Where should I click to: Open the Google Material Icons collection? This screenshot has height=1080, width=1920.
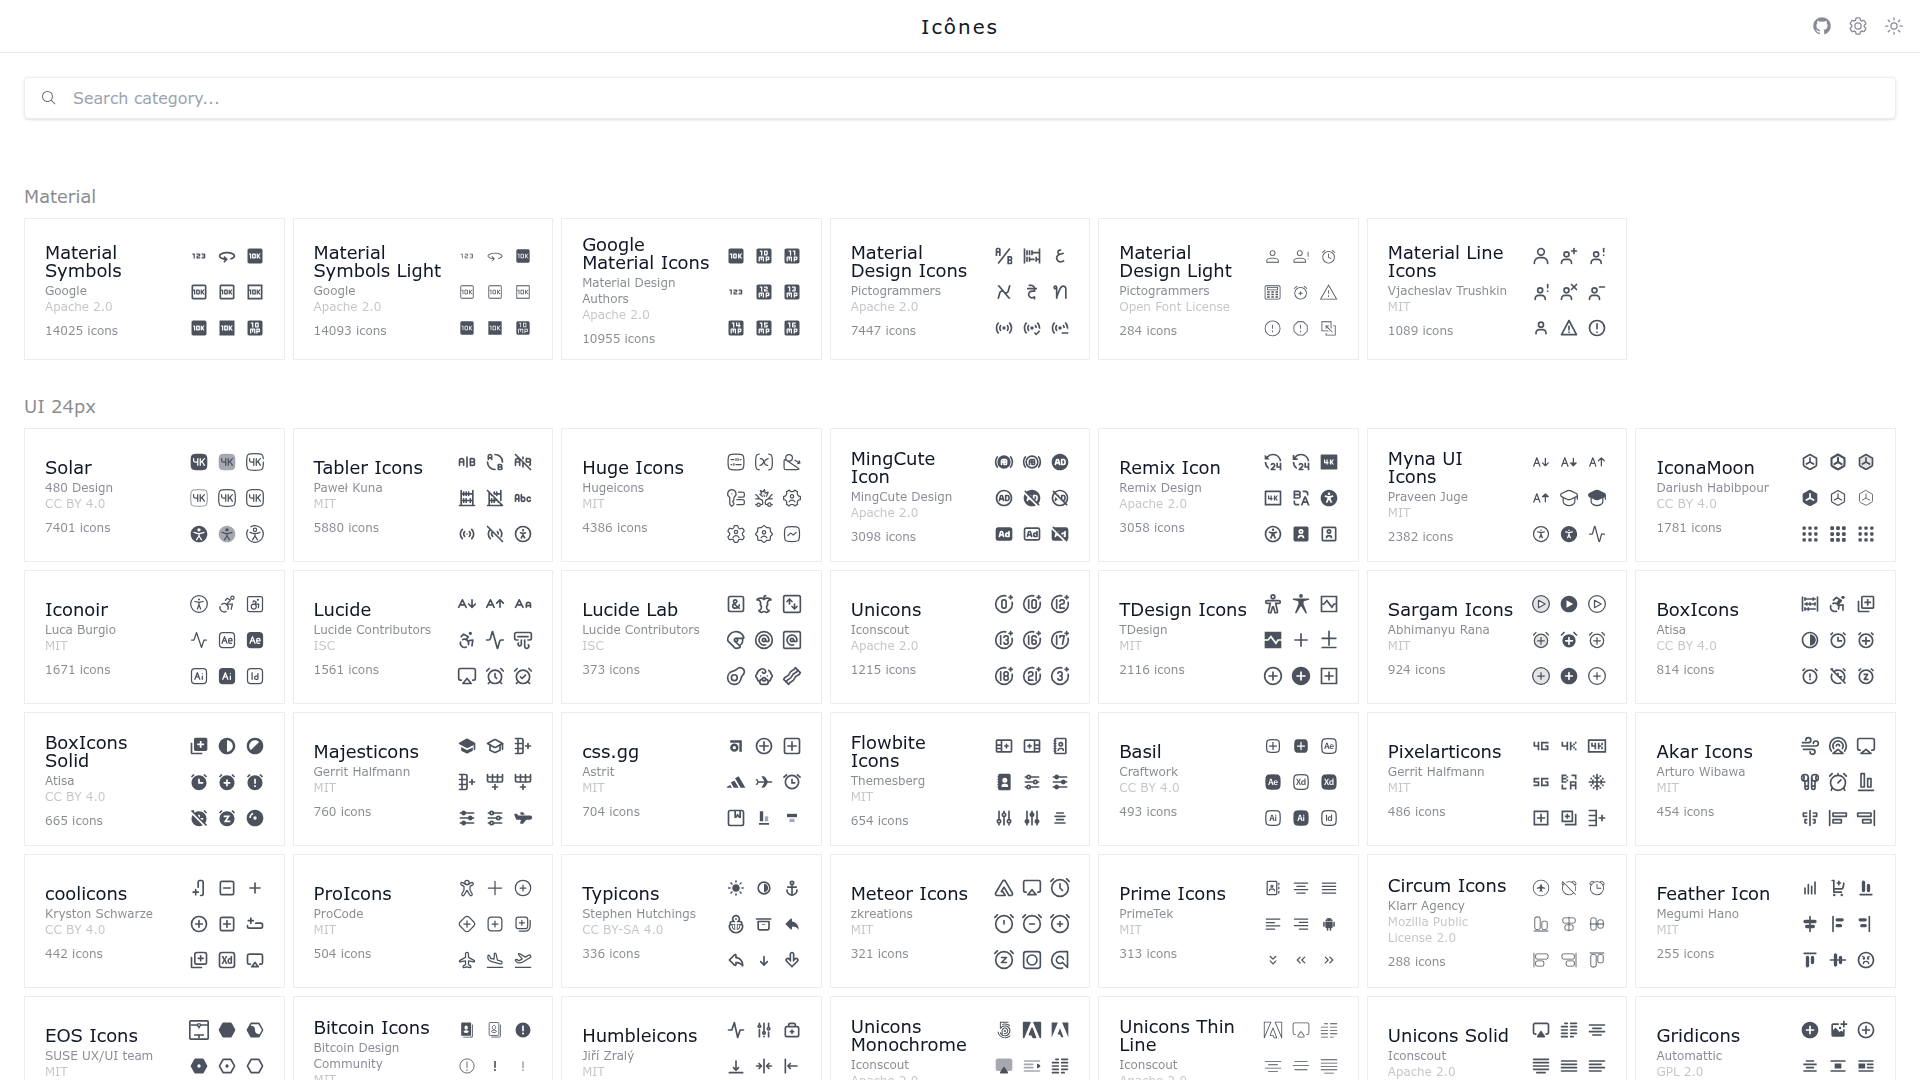pyautogui.click(x=691, y=289)
